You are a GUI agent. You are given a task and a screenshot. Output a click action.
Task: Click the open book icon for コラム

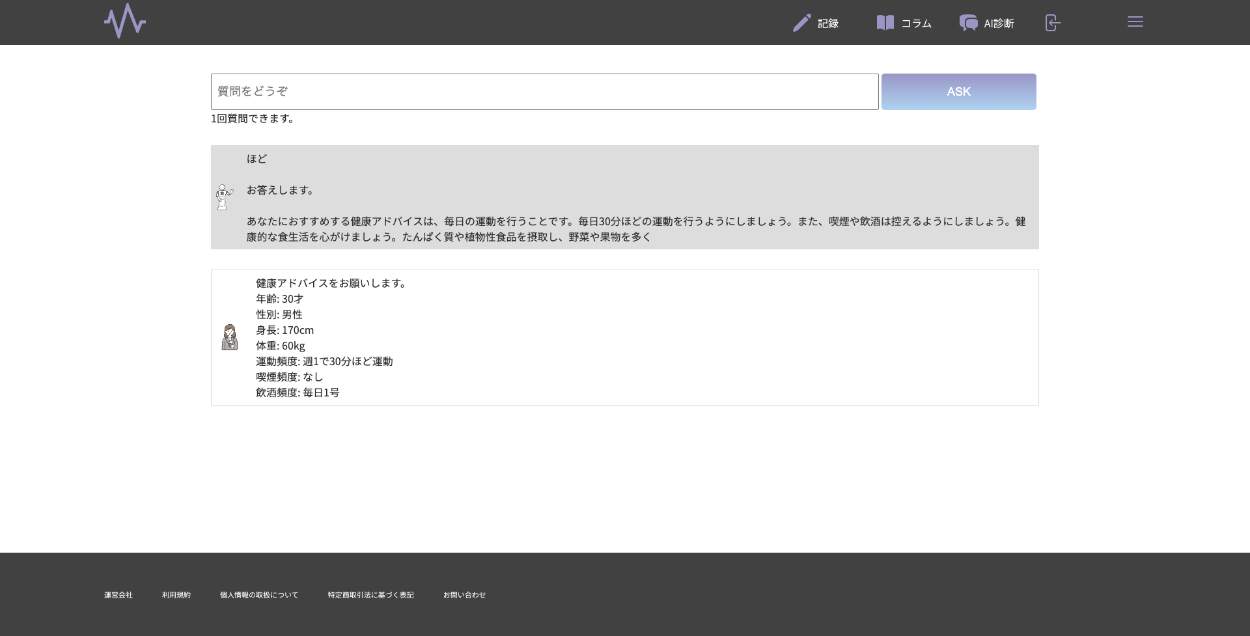pyautogui.click(x=885, y=23)
